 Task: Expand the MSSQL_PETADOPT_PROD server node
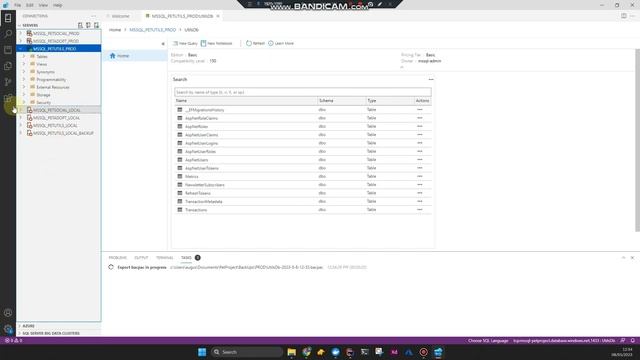pyautogui.click(x=21, y=41)
